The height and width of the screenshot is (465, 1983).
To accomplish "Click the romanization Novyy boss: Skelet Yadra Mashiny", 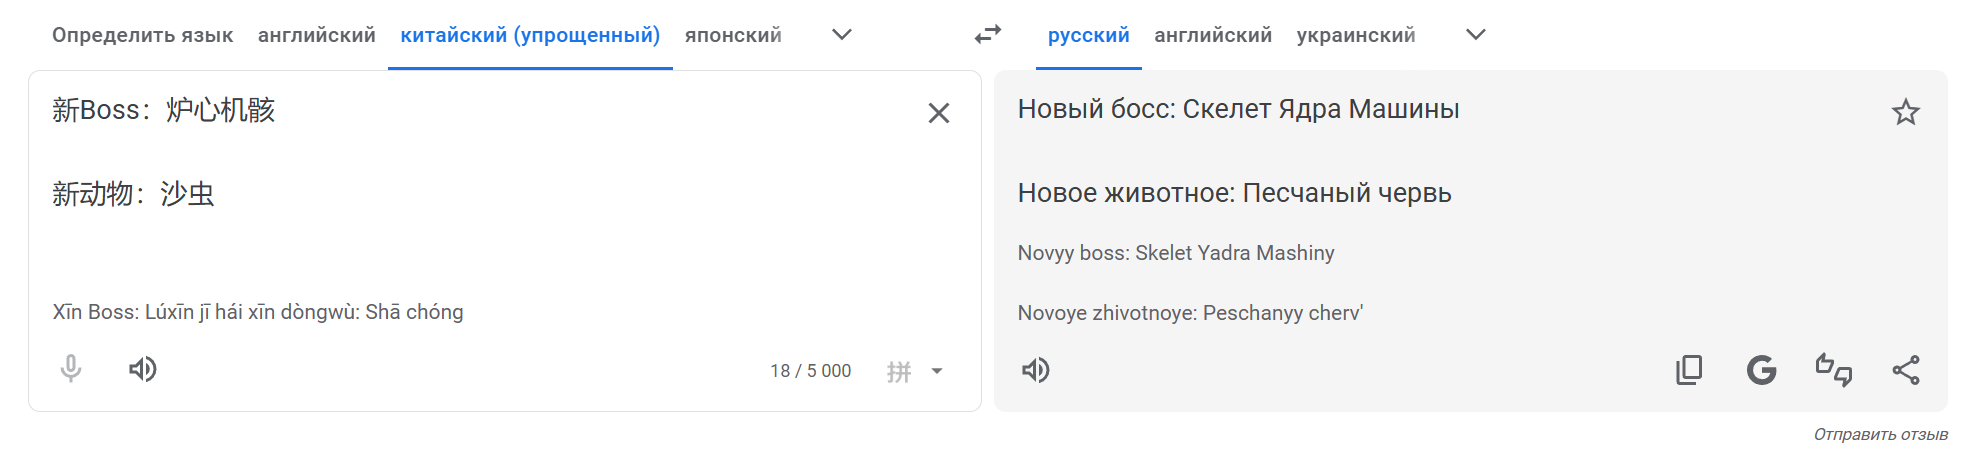I will [x=1176, y=253].
